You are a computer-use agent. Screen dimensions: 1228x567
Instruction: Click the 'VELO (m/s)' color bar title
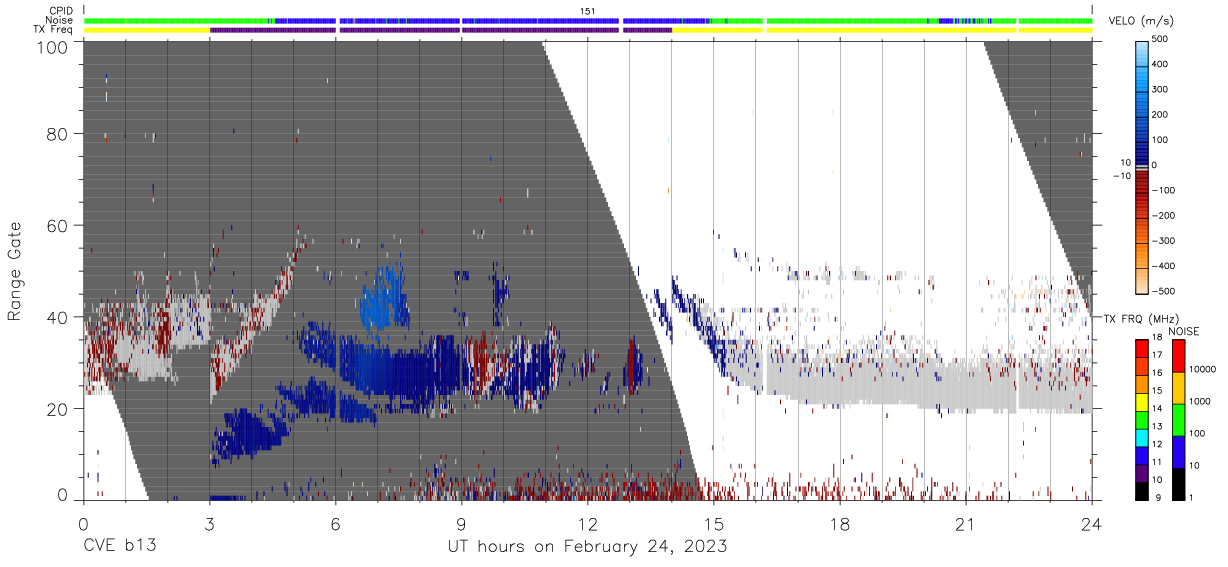[x=1142, y=21]
